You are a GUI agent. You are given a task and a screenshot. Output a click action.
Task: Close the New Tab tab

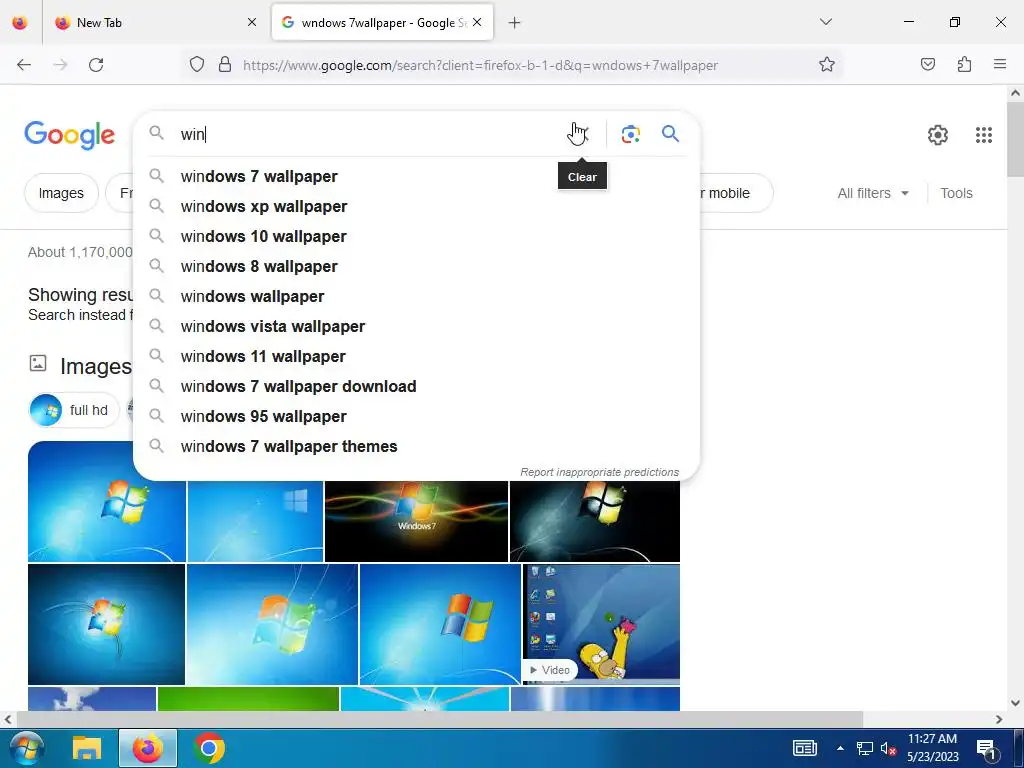[252, 22]
